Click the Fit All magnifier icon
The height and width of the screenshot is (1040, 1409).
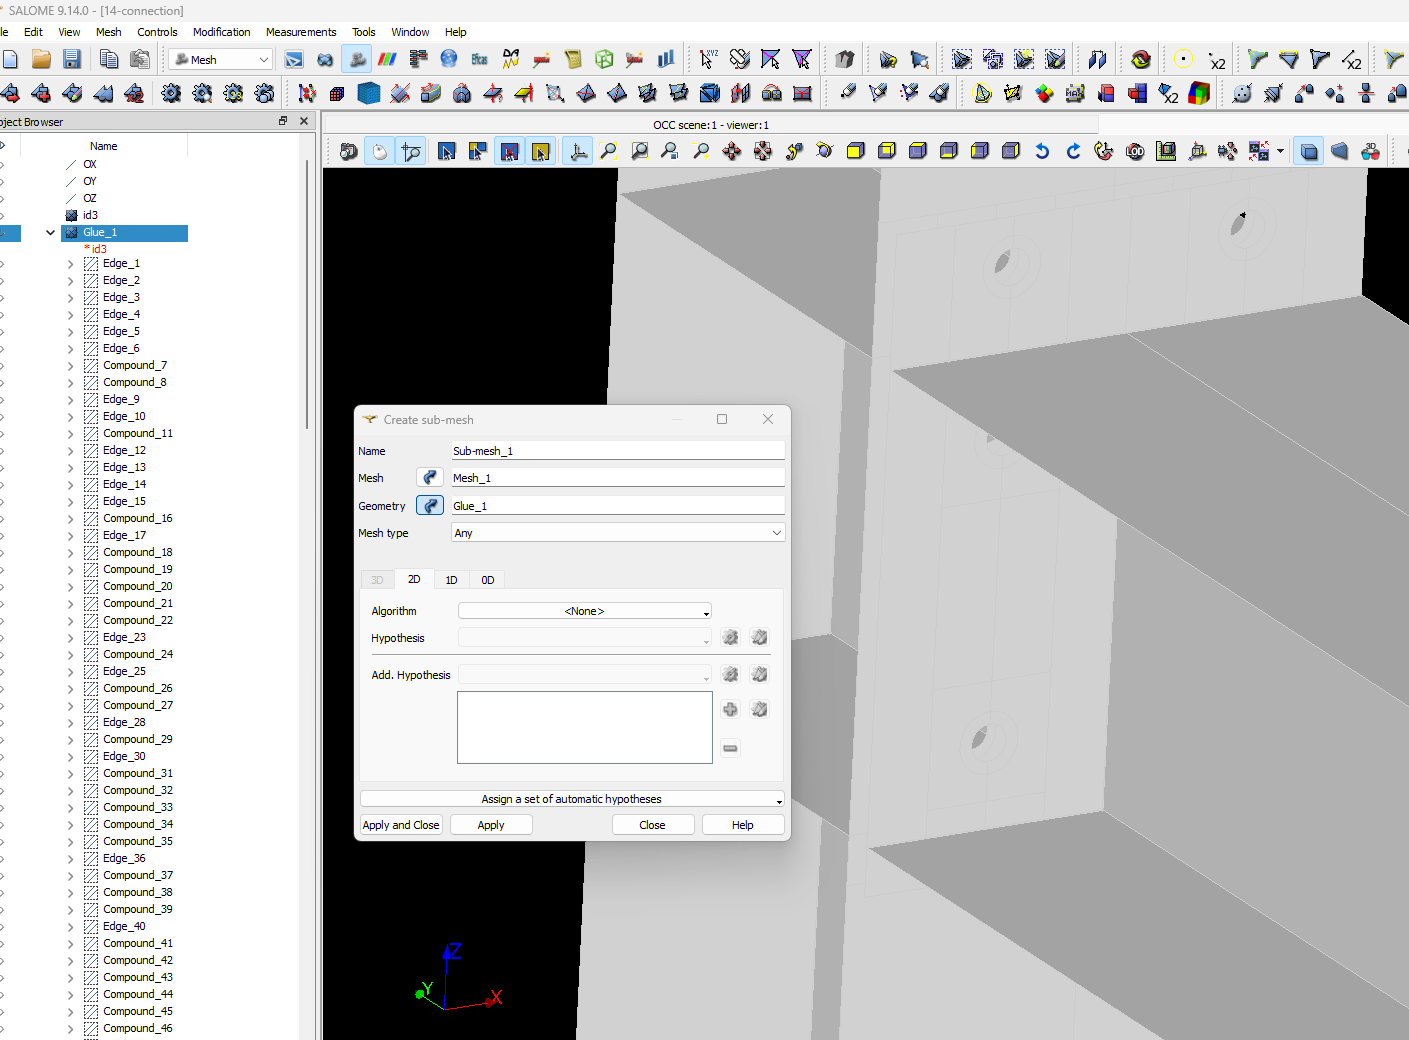click(x=608, y=152)
